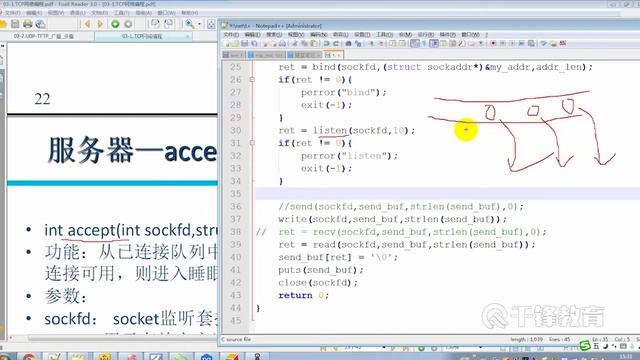This screenshot has width=640, height=360.
Task: Click the Save All icon in Notepad++
Action: 254,43
